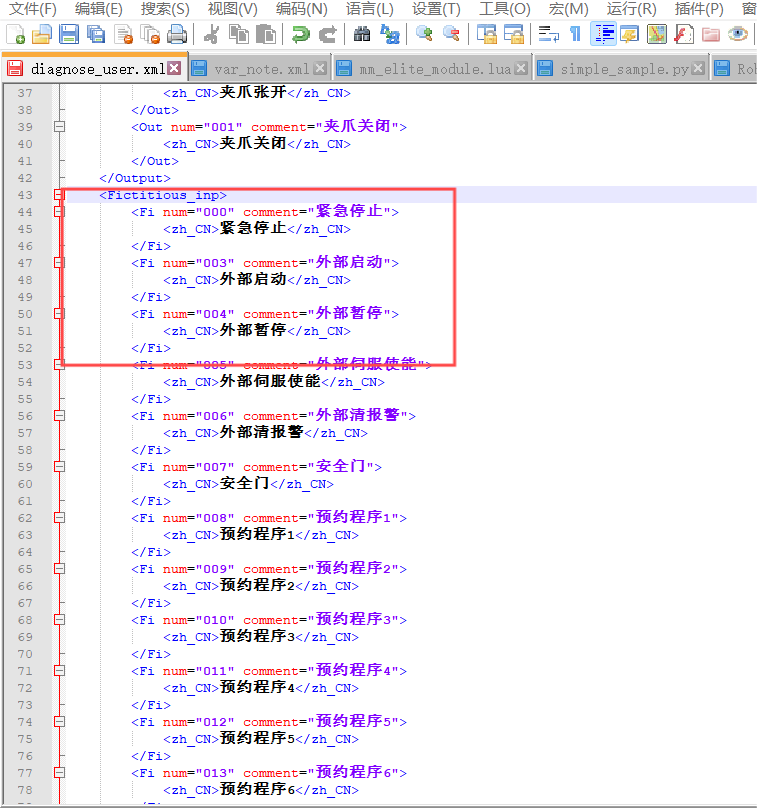The image size is (757, 808).
Task: Toggle Word Wrap in the toolbar
Action: (x=548, y=34)
